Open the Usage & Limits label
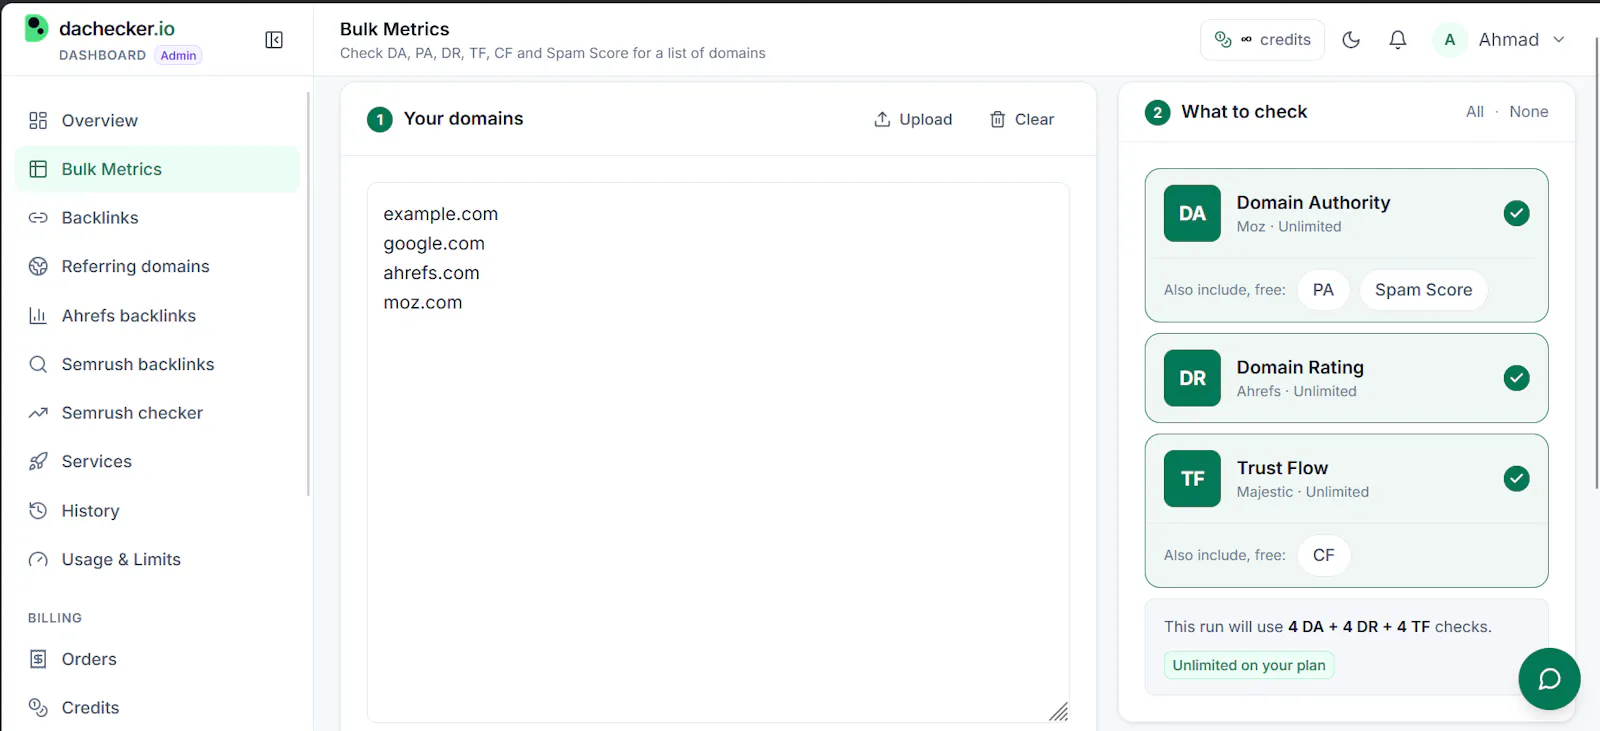This screenshot has height=731, width=1600. (x=121, y=559)
